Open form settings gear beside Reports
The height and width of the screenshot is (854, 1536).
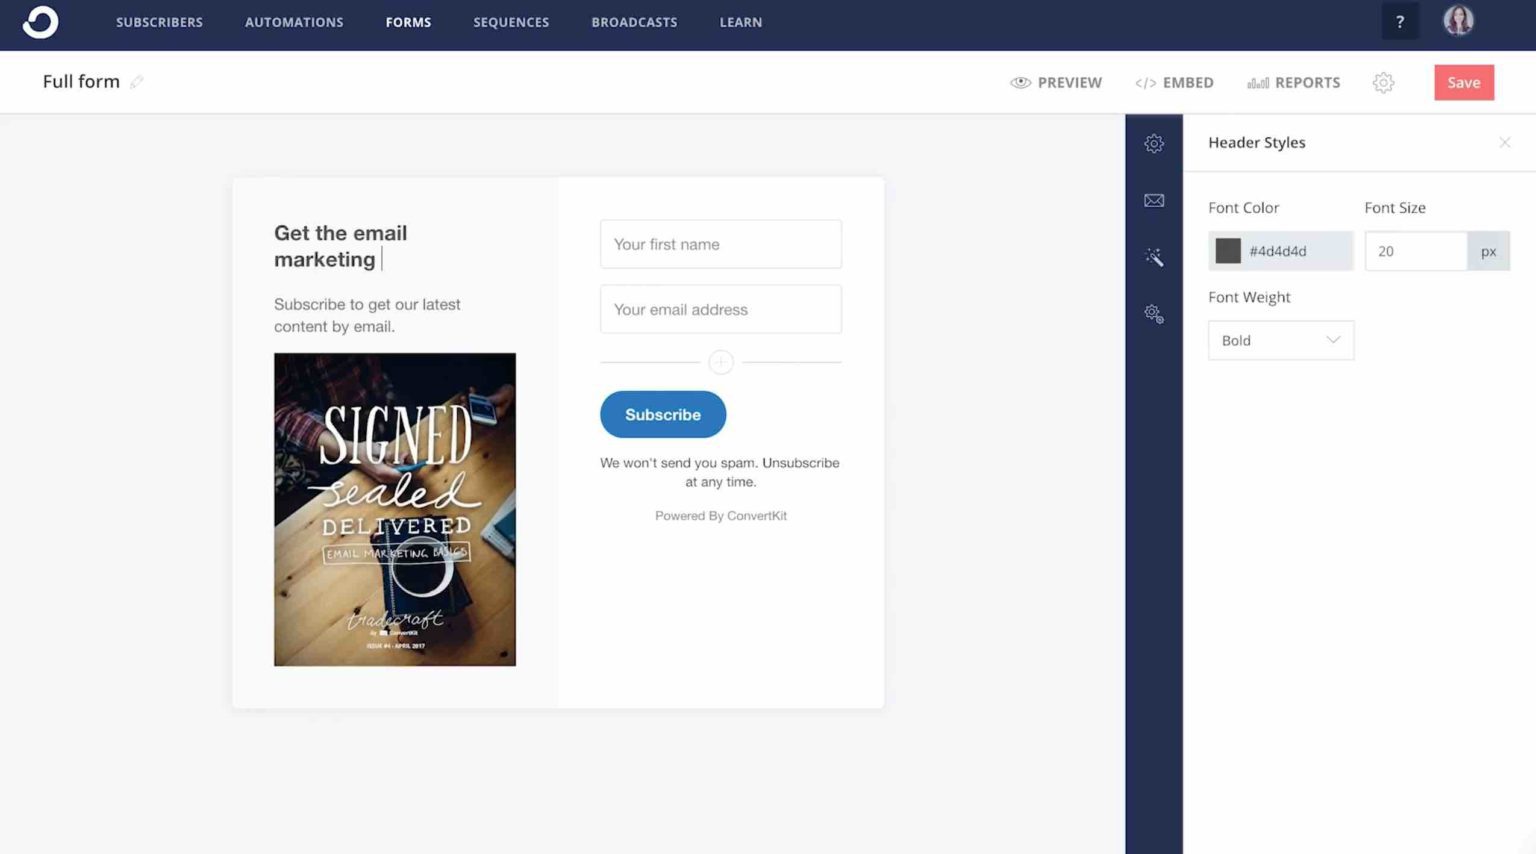[1383, 83]
